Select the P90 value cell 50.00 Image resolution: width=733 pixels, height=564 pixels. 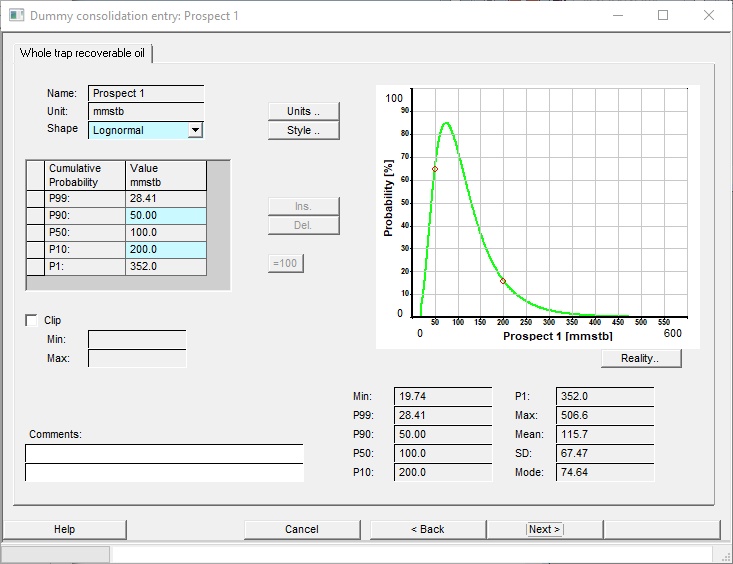coord(166,215)
